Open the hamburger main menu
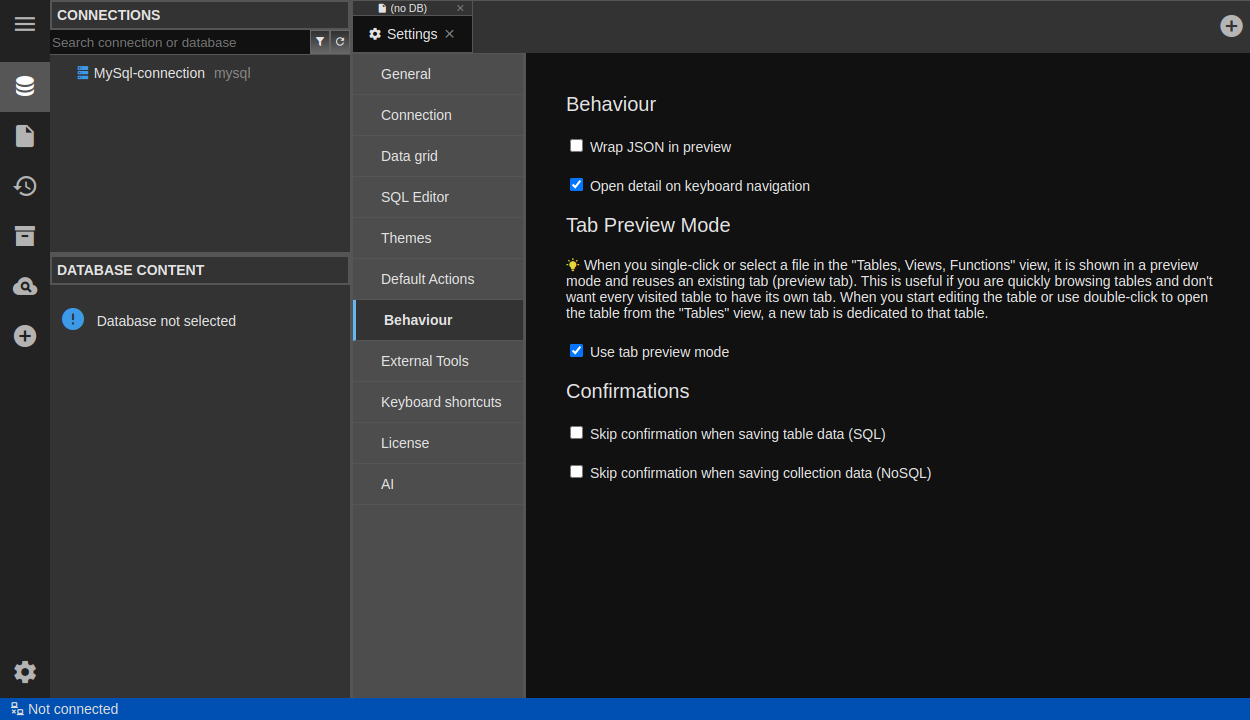The width and height of the screenshot is (1250, 720). [25, 24]
